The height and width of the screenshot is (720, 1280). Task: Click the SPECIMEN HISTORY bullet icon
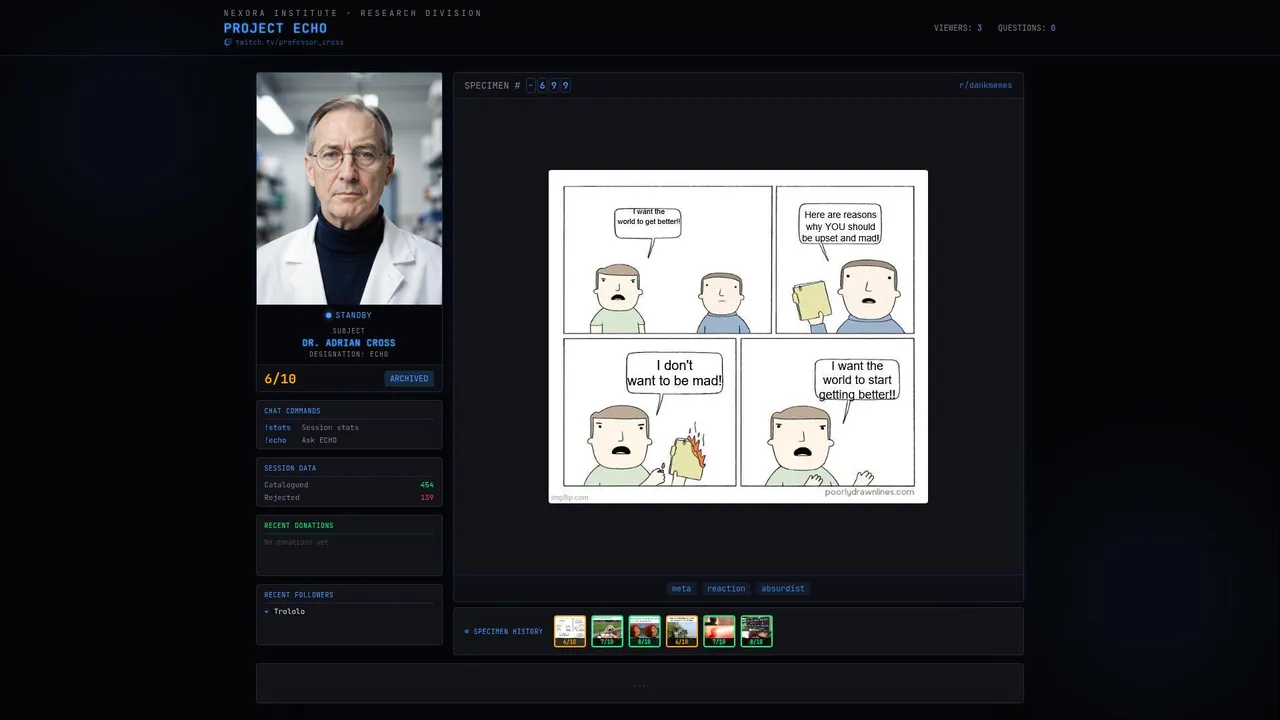click(x=466, y=631)
